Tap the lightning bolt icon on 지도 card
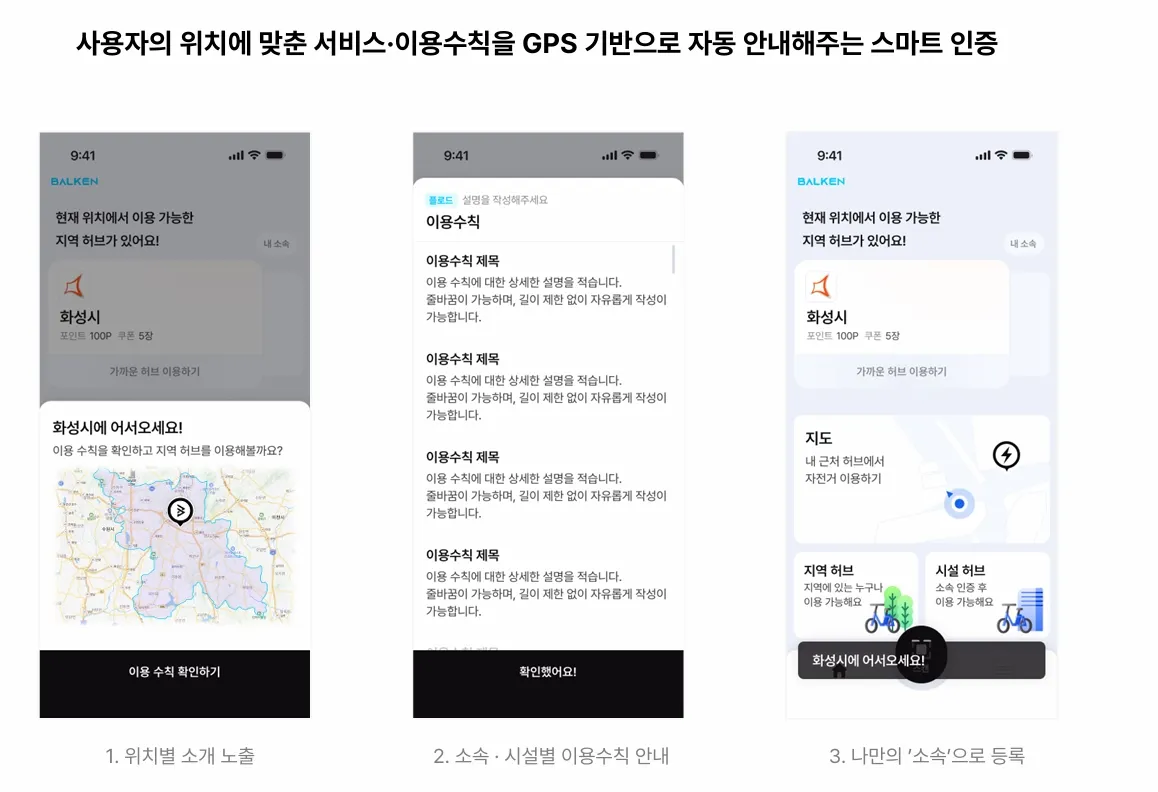Screen dimensions: 1158x792 [1006, 455]
